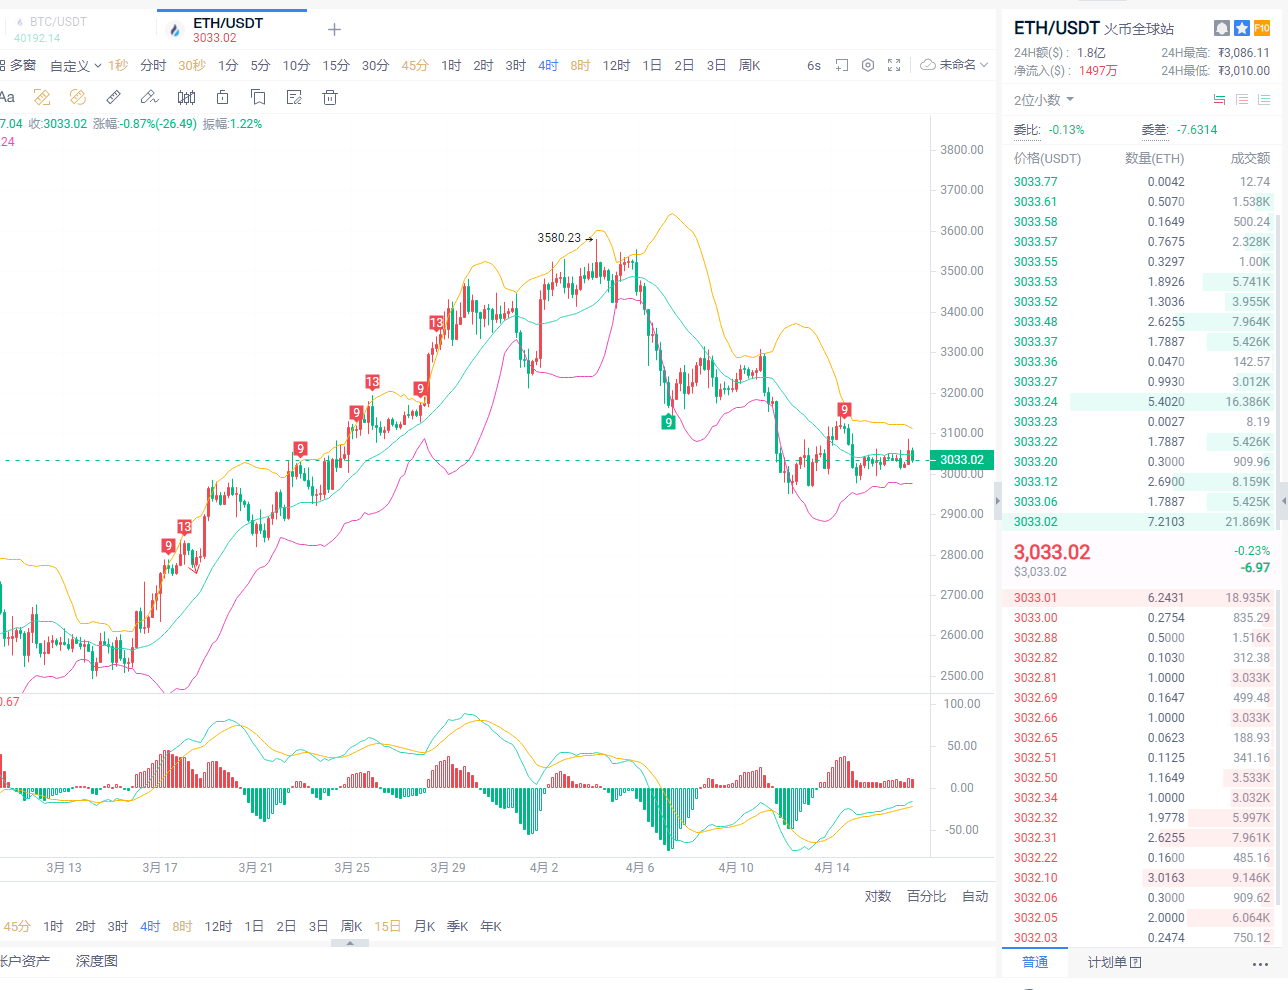1288x990 pixels.
Task: Open the orange F10 info icon
Action: coord(1261,28)
